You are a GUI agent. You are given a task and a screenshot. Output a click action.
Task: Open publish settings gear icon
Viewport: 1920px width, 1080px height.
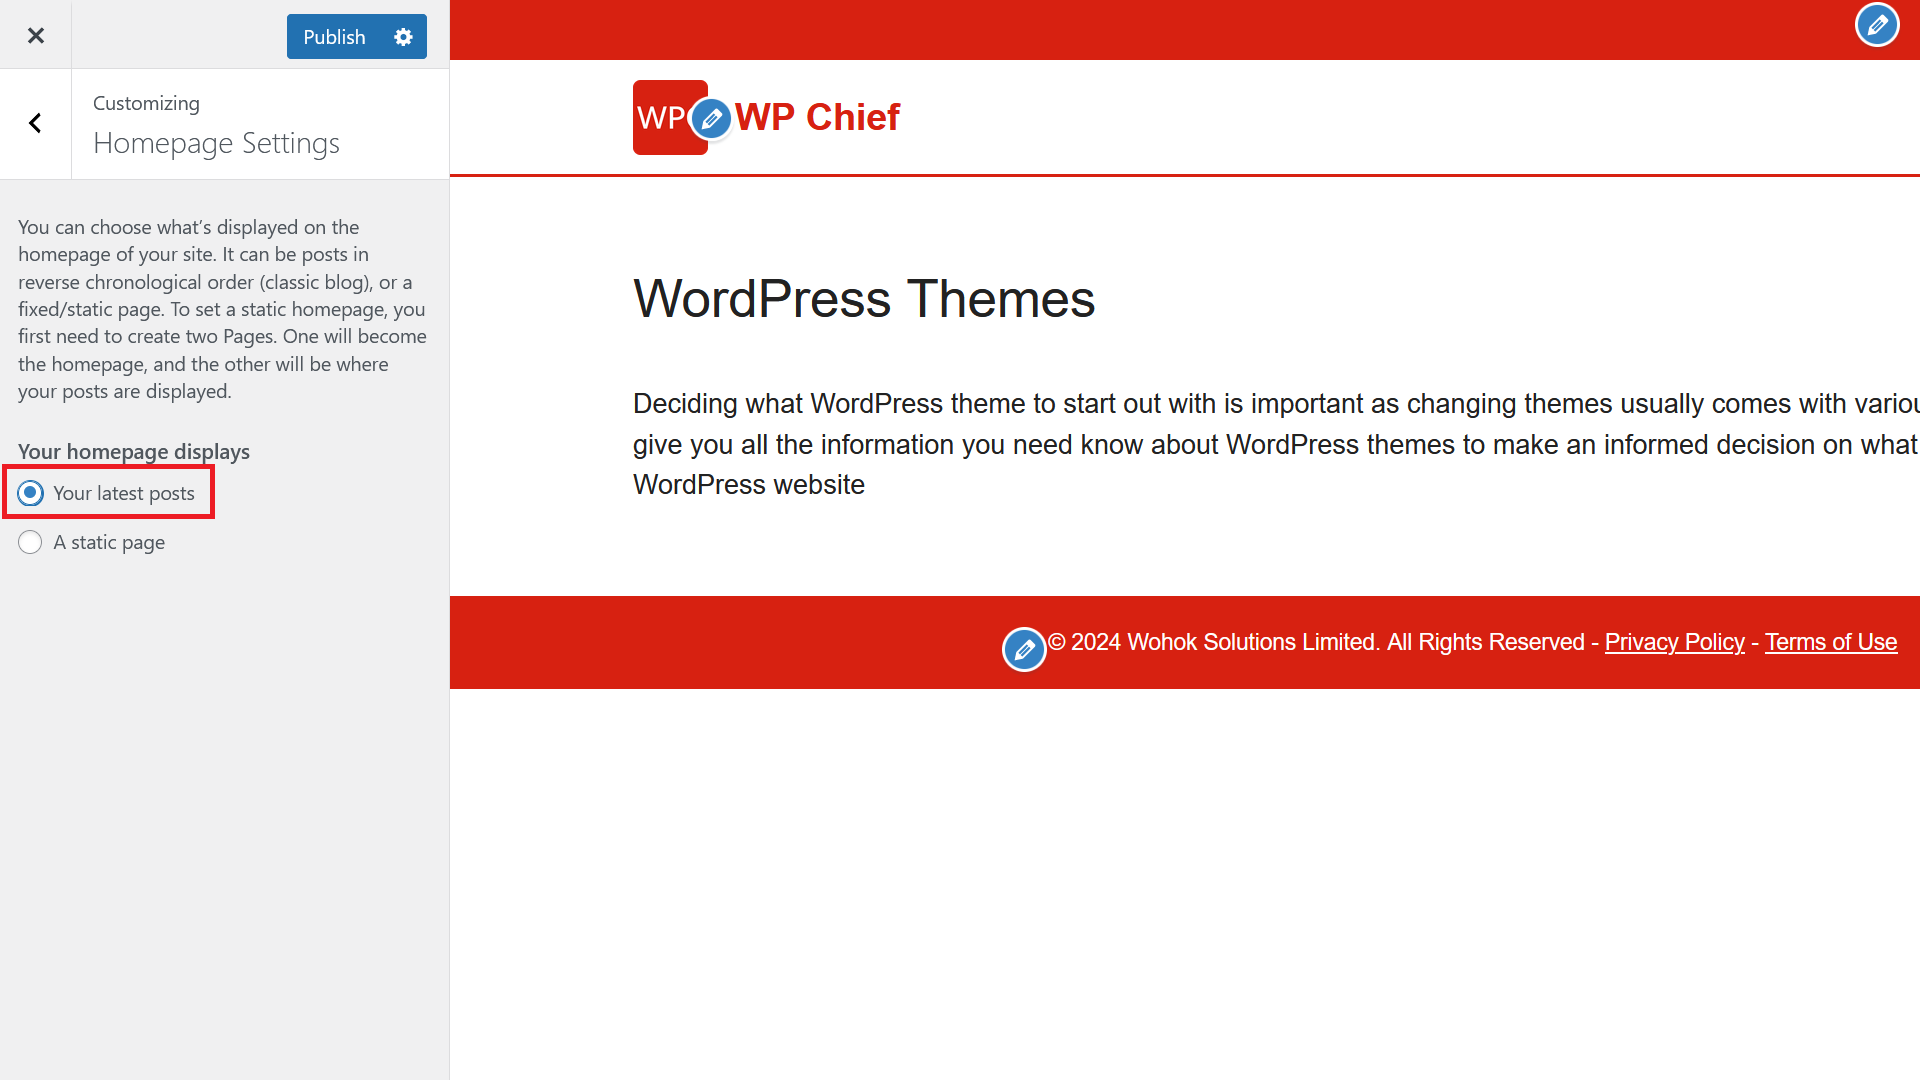point(404,37)
